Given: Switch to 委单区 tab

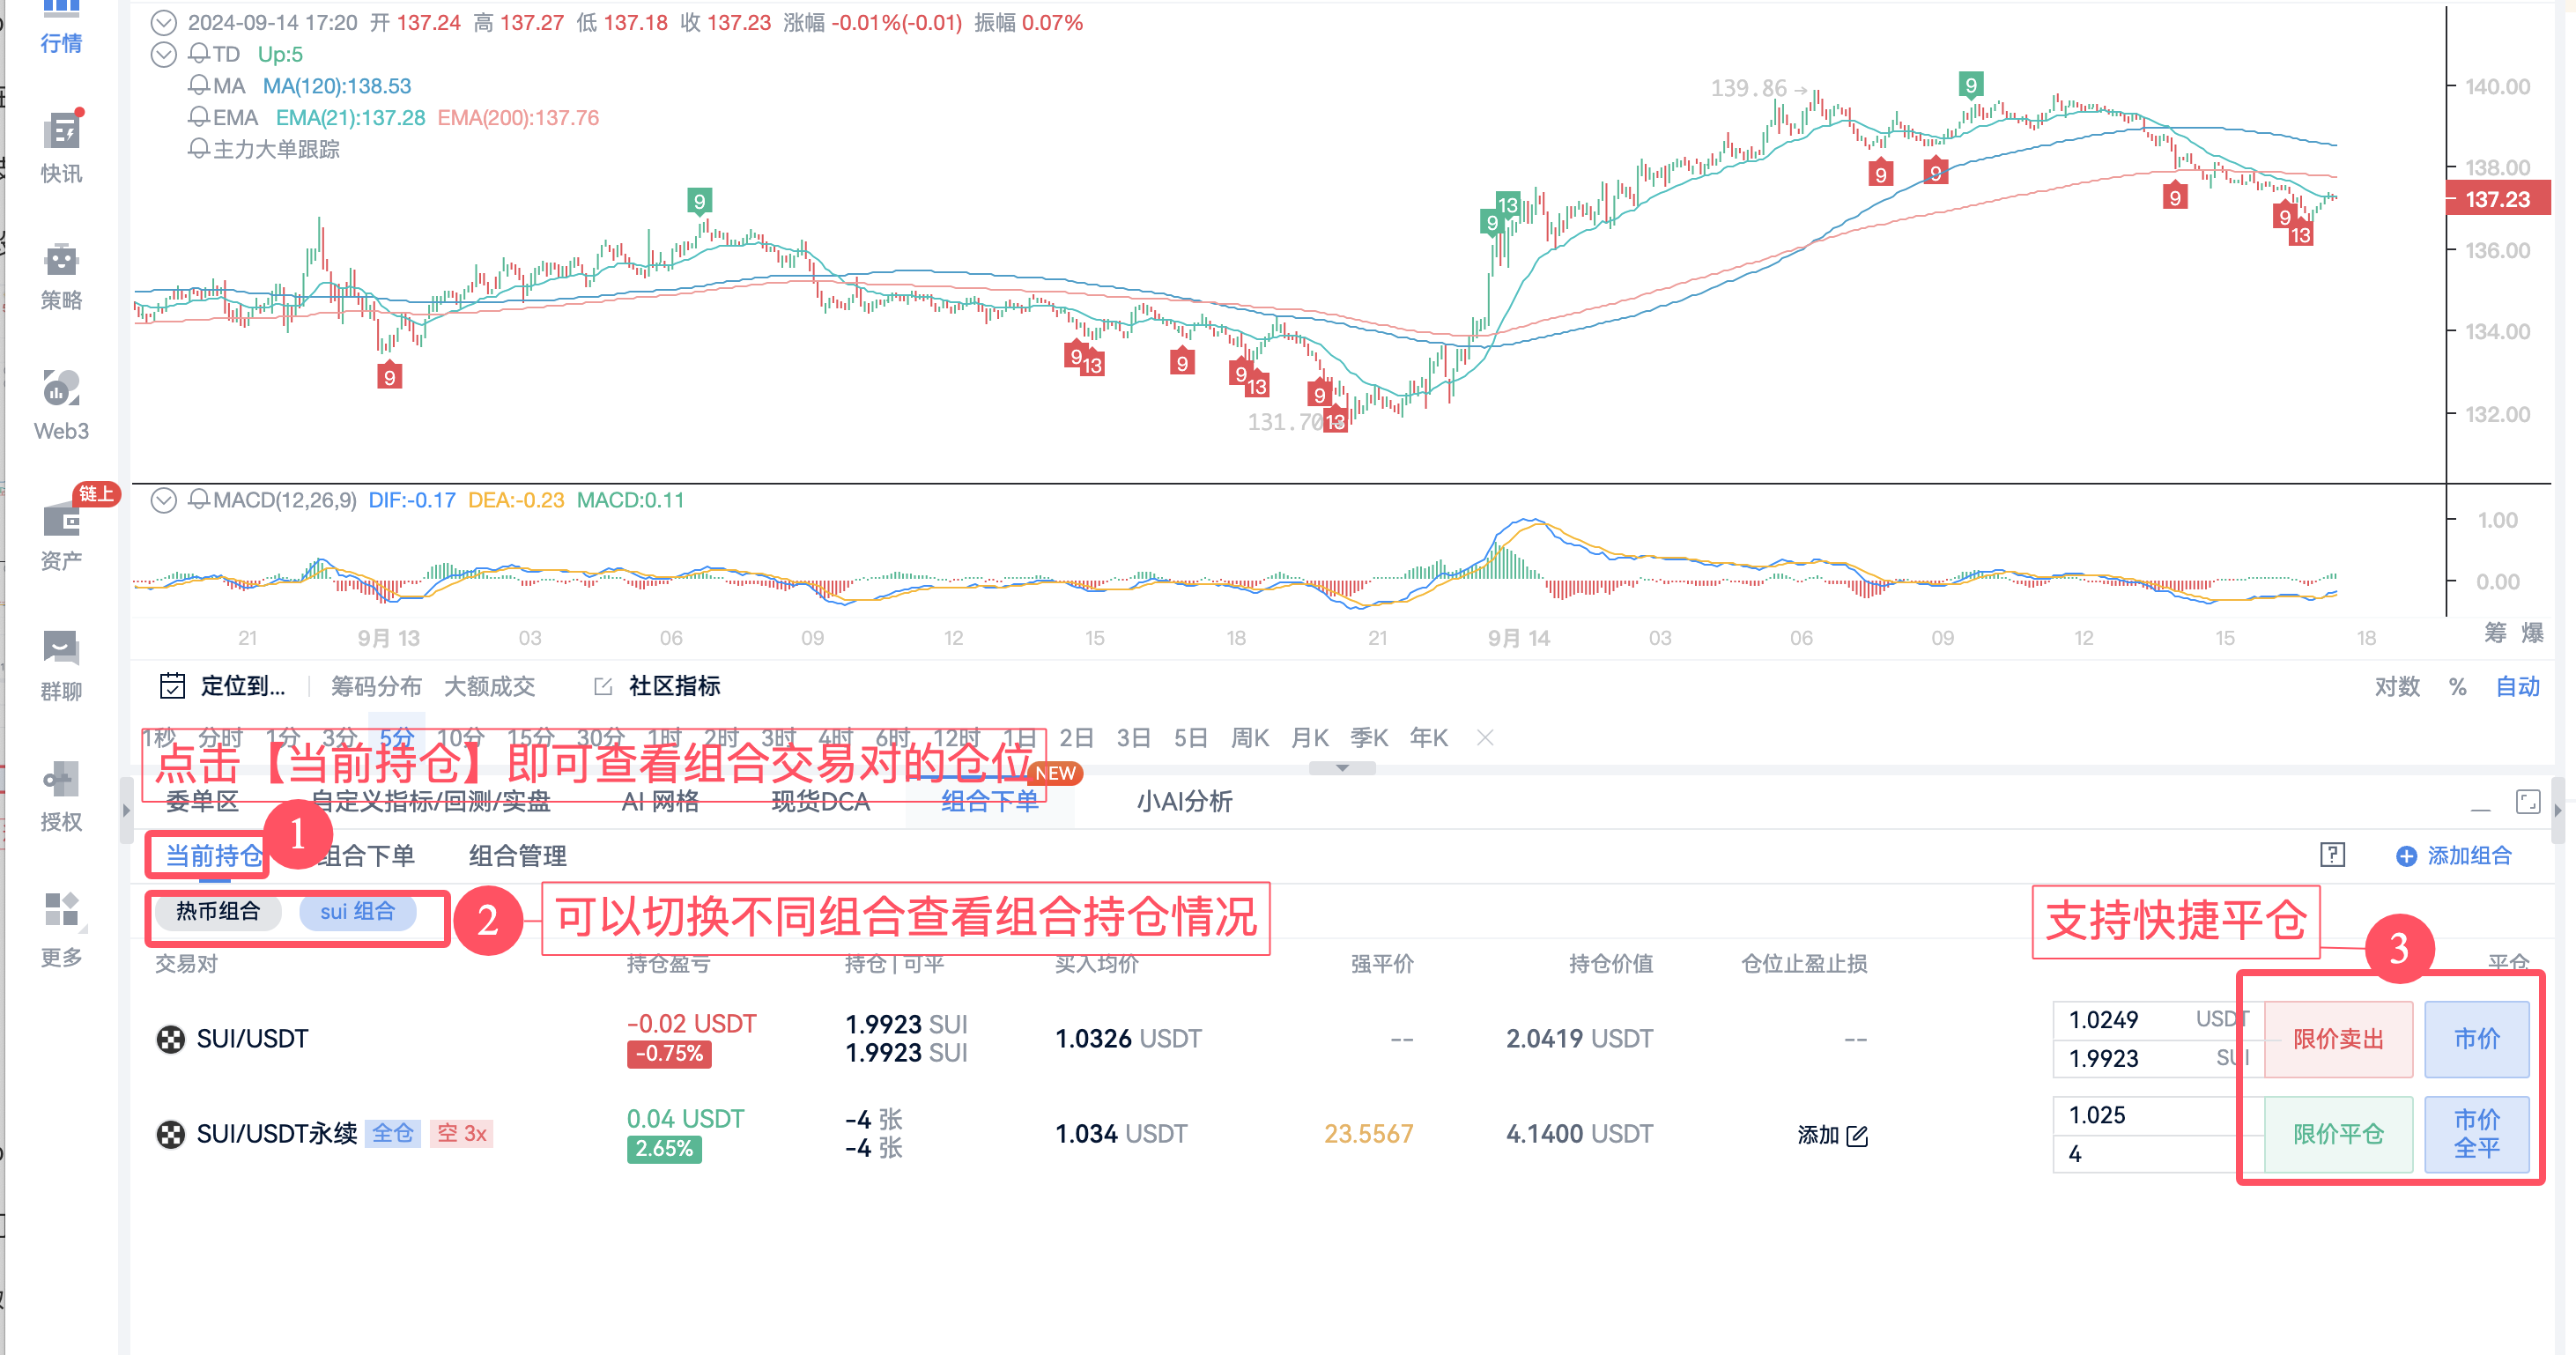Looking at the screenshot, I should pyautogui.click(x=202, y=801).
